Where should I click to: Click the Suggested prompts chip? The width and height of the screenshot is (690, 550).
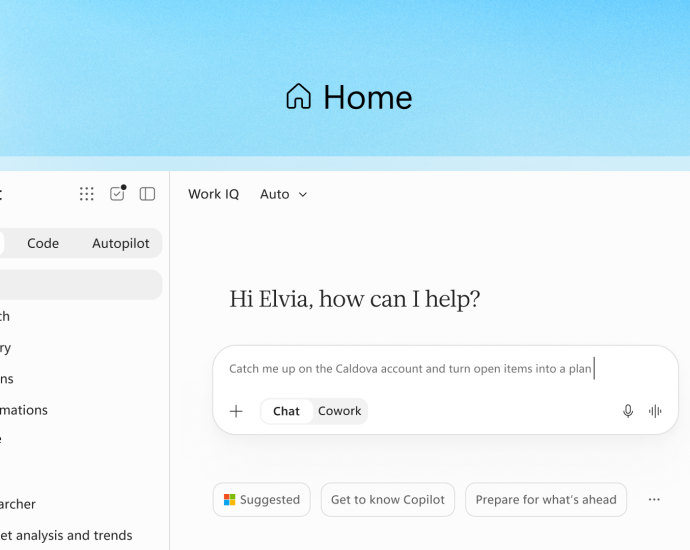[x=261, y=499]
